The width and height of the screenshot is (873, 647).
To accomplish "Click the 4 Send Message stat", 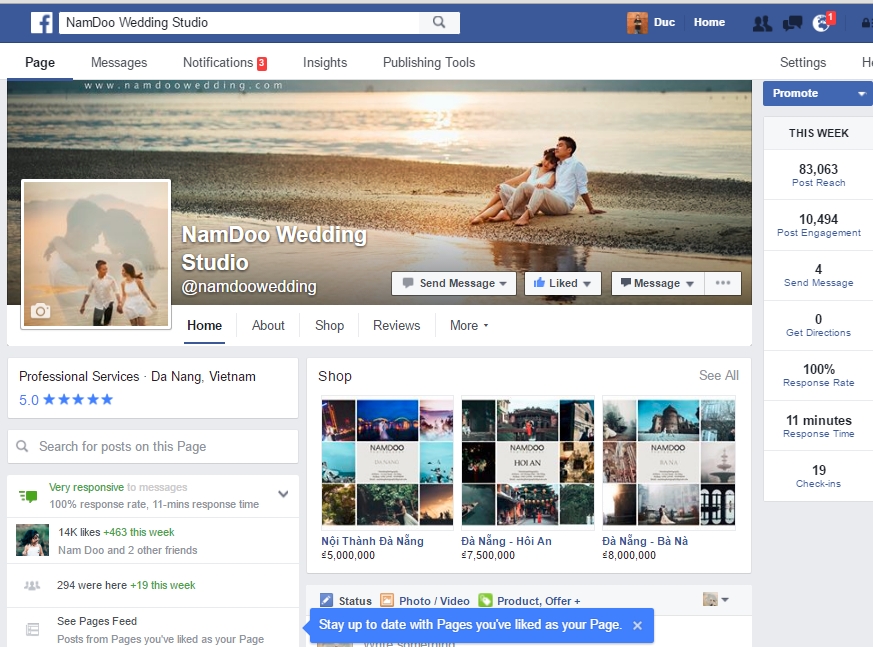I will pos(818,275).
